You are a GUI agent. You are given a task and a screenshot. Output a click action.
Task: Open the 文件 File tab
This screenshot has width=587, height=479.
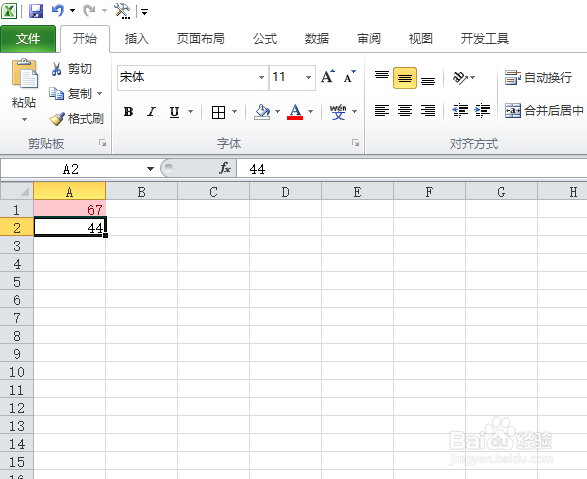(x=28, y=39)
